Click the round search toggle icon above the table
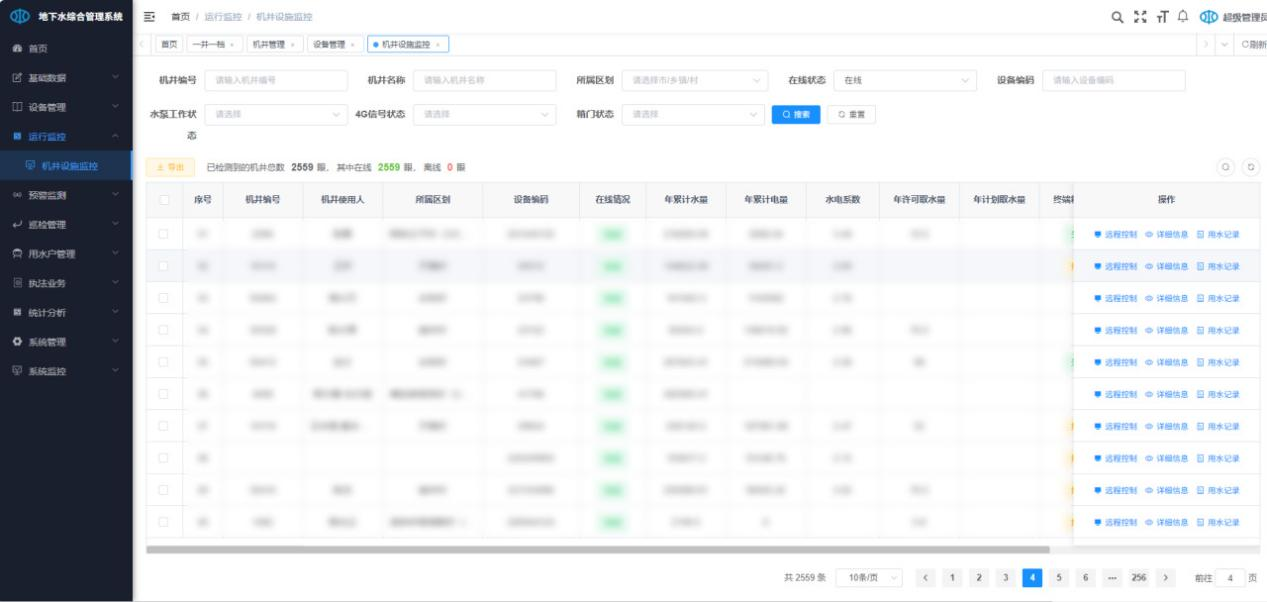This screenshot has width=1267, height=602. pyautogui.click(x=1226, y=167)
